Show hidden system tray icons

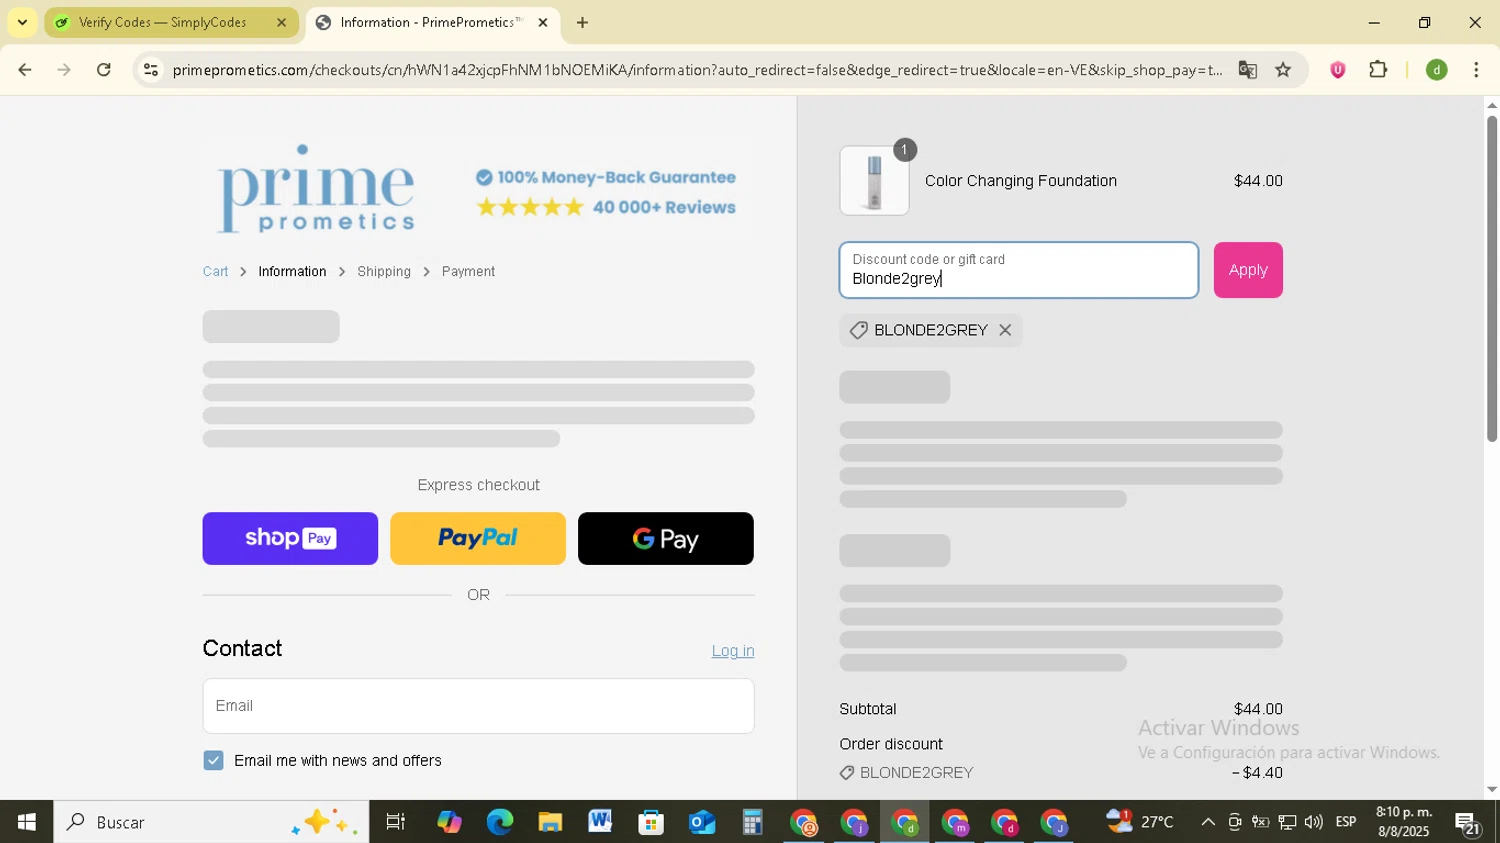(1208, 822)
